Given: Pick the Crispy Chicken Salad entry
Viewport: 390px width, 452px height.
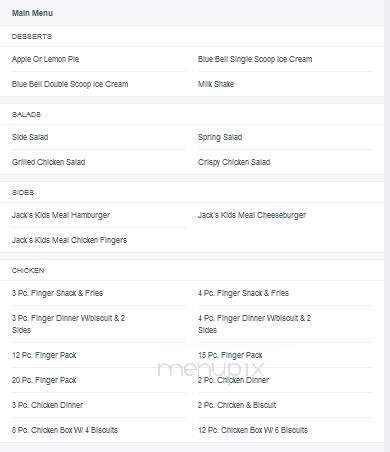Looking at the screenshot, I should pyautogui.click(x=234, y=162).
